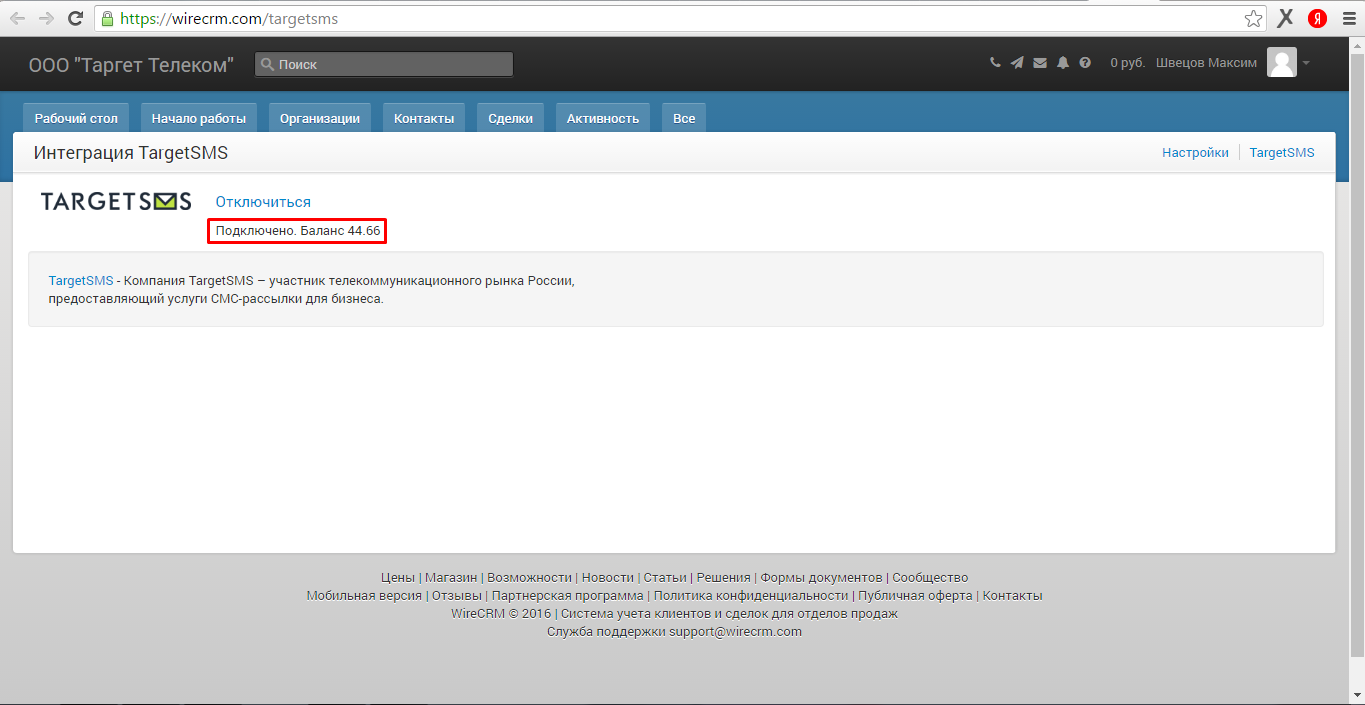Click Служба поддержки support email text

click(x=674, y=632)
